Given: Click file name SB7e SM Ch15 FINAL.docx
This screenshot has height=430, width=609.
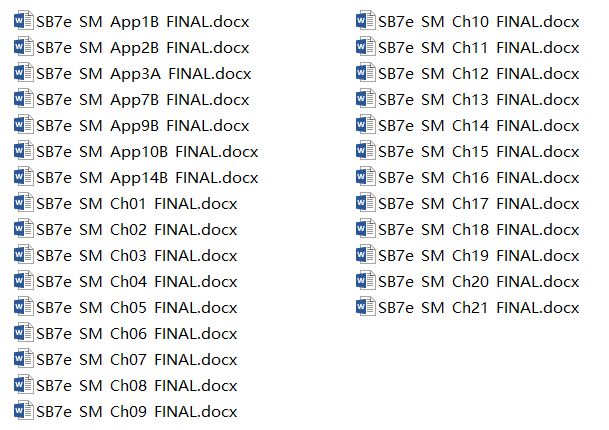Looking at the screenshot, I should pos(479,152).
